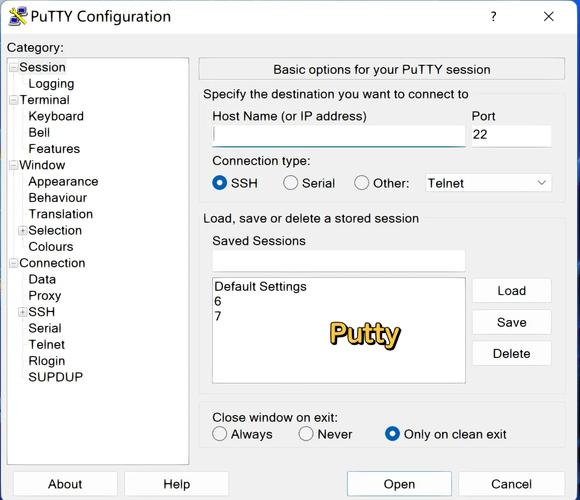Open Proxy settings

coord(45,295)
